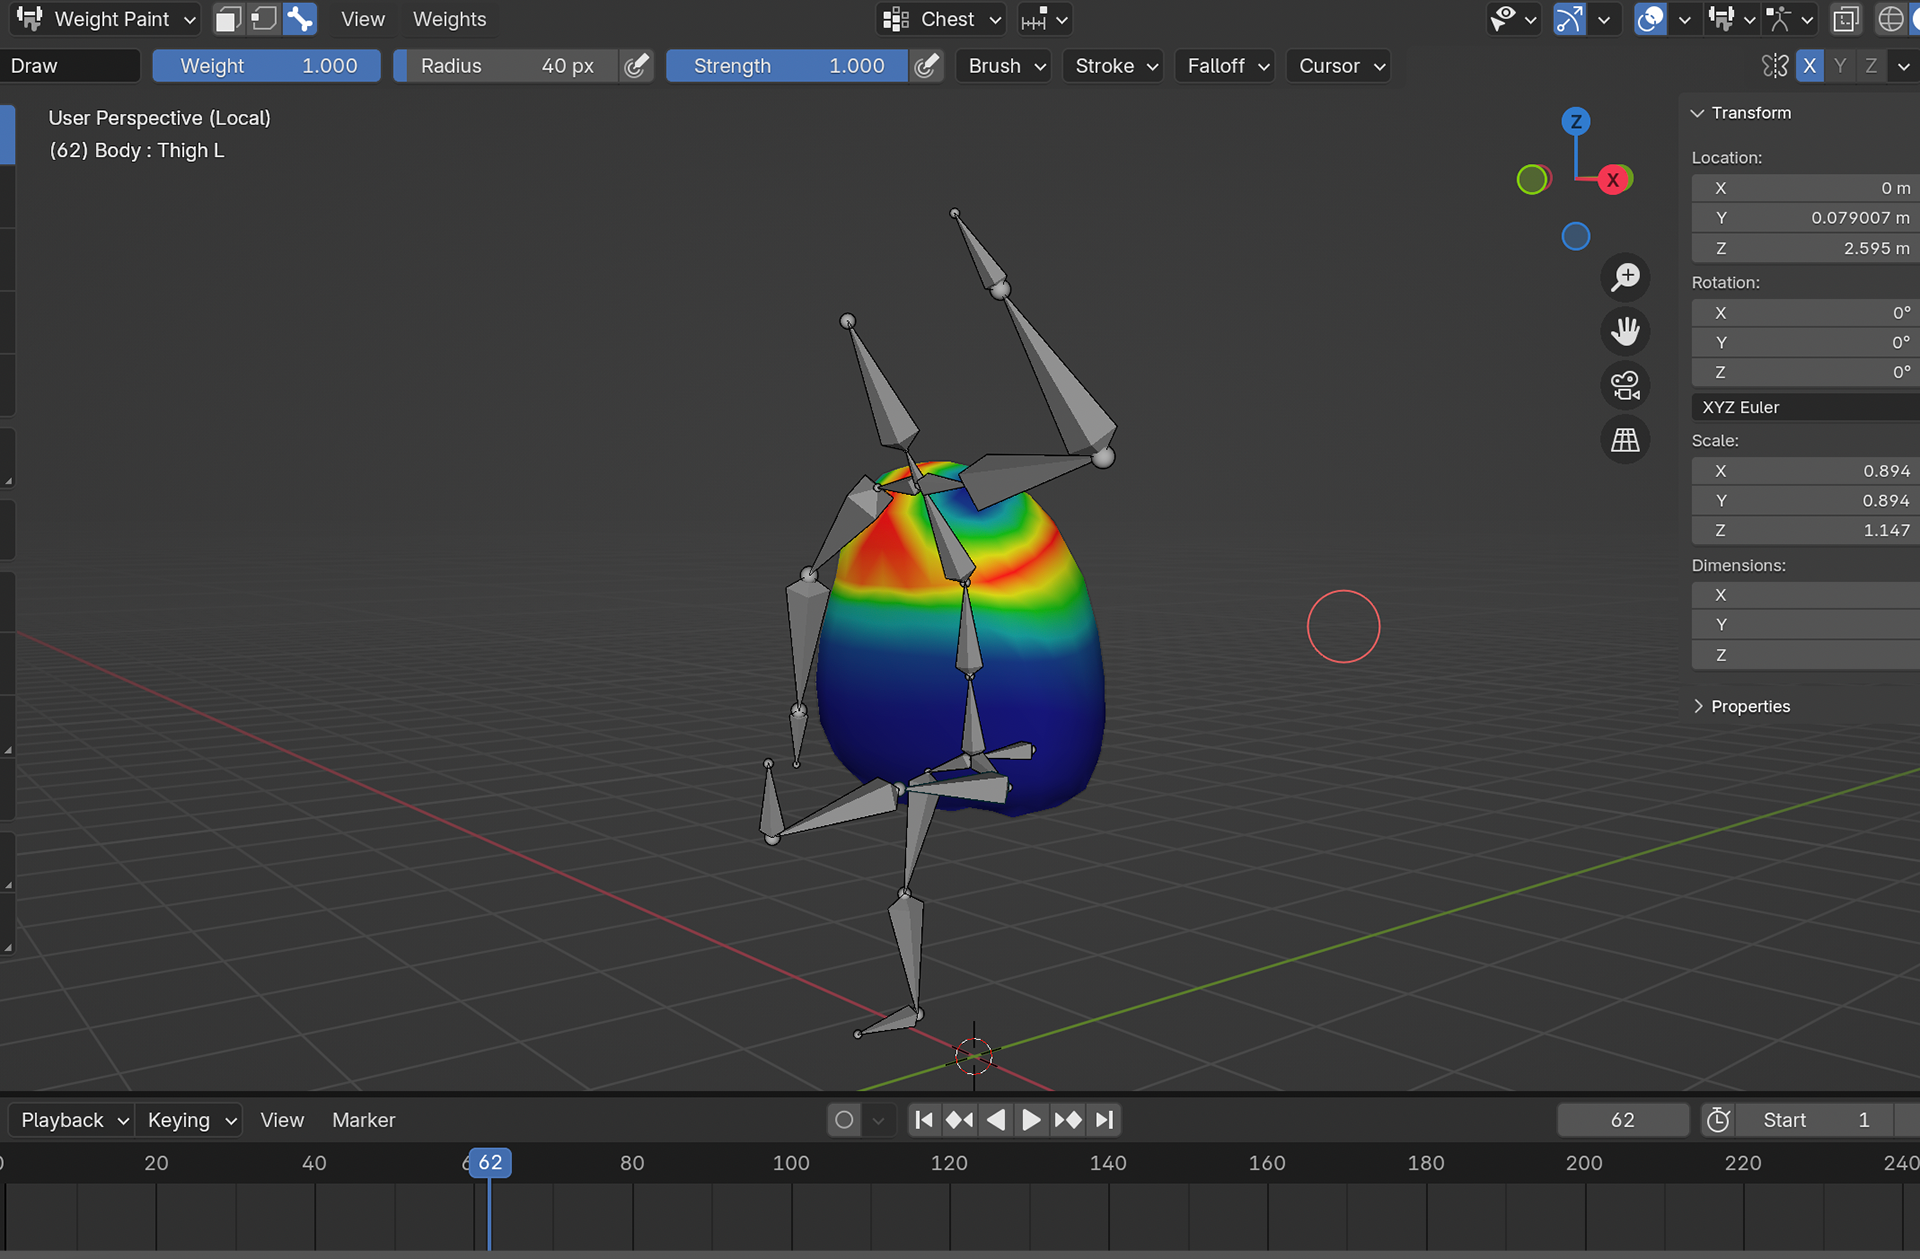Toggle X axis mirror symmetry
1920x1259 pixels.
pos(1809,66)
